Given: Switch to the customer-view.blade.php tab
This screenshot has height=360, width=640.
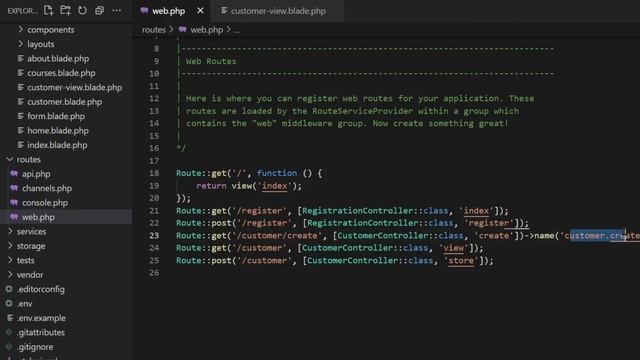Looking at the screenshot, I should 278,11.
